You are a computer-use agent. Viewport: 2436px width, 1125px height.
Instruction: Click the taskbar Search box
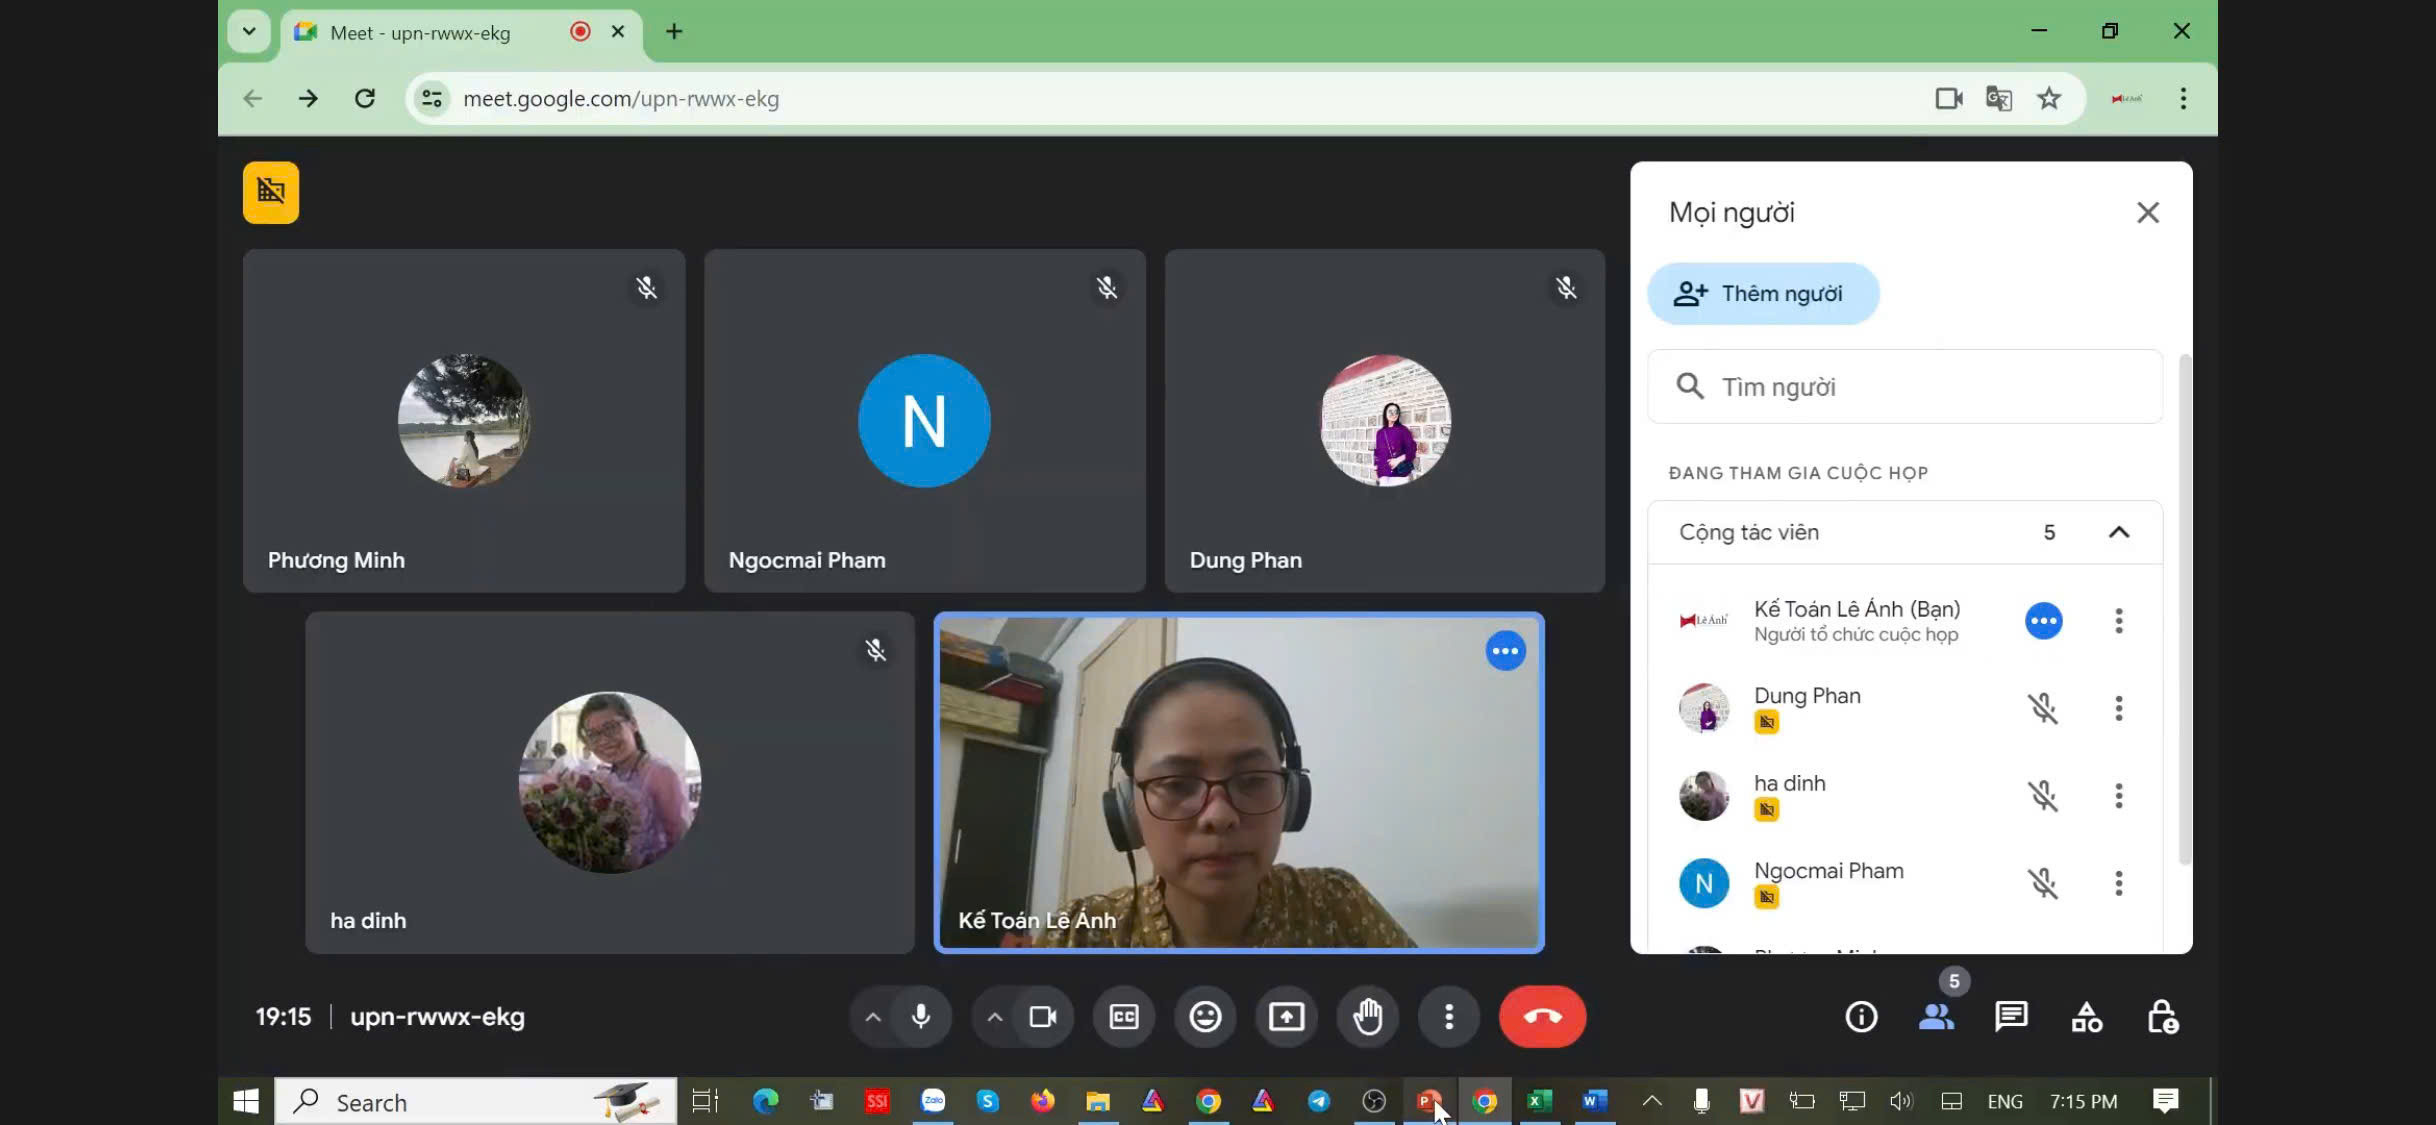pyautogui.click(x=476, y=1101)
